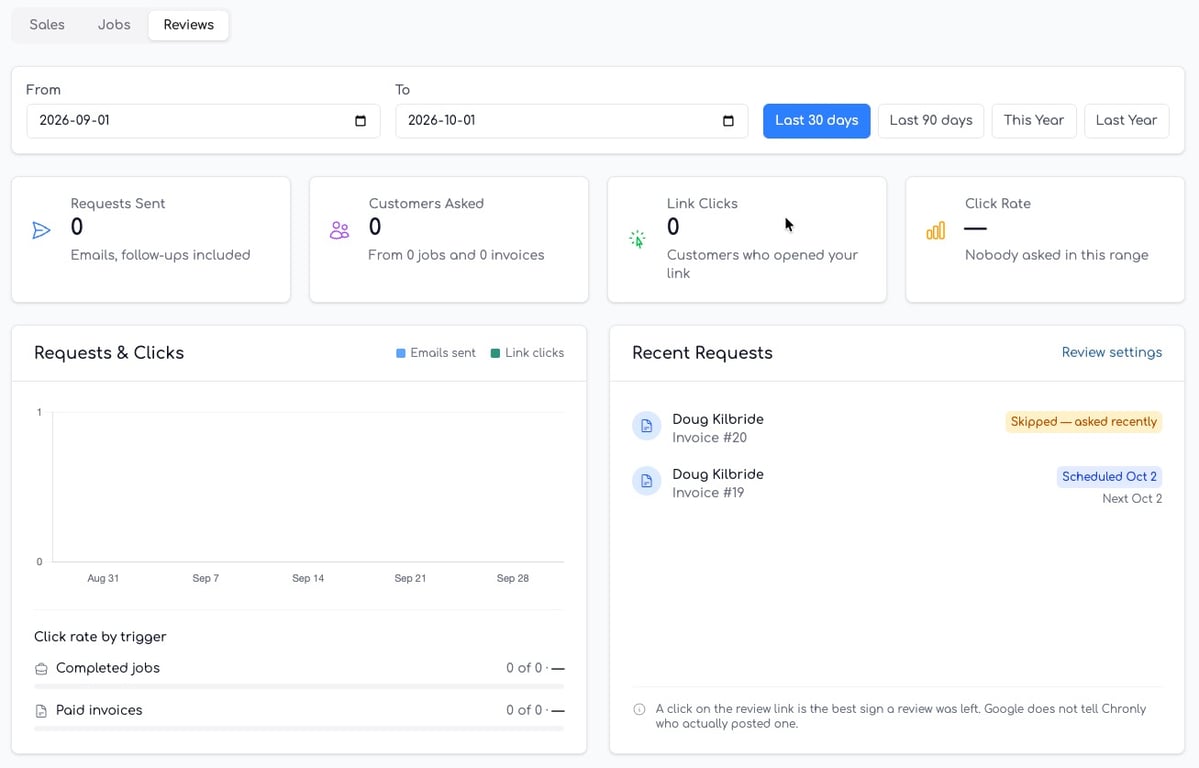Click the Customers Asked people icon
This screenshot has height=768, width=1199.
click(340, 230)
